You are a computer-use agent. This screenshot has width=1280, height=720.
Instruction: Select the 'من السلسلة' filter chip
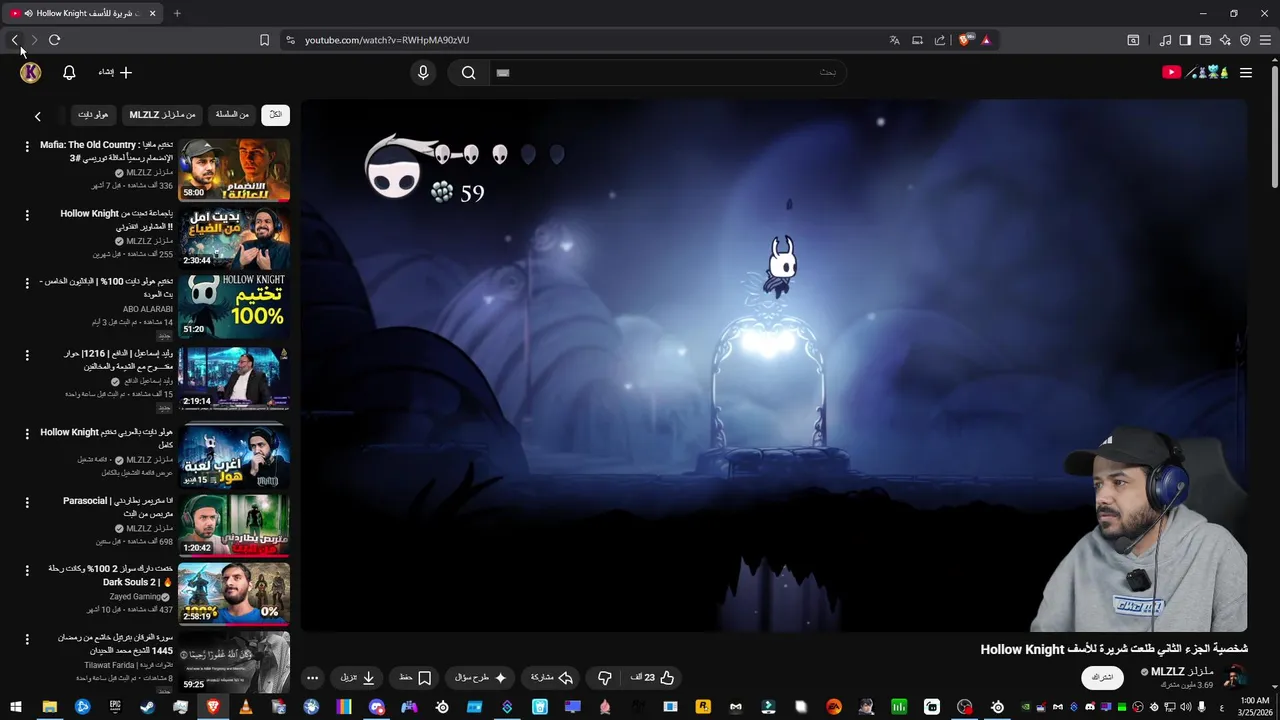click(x=232, y=115)
